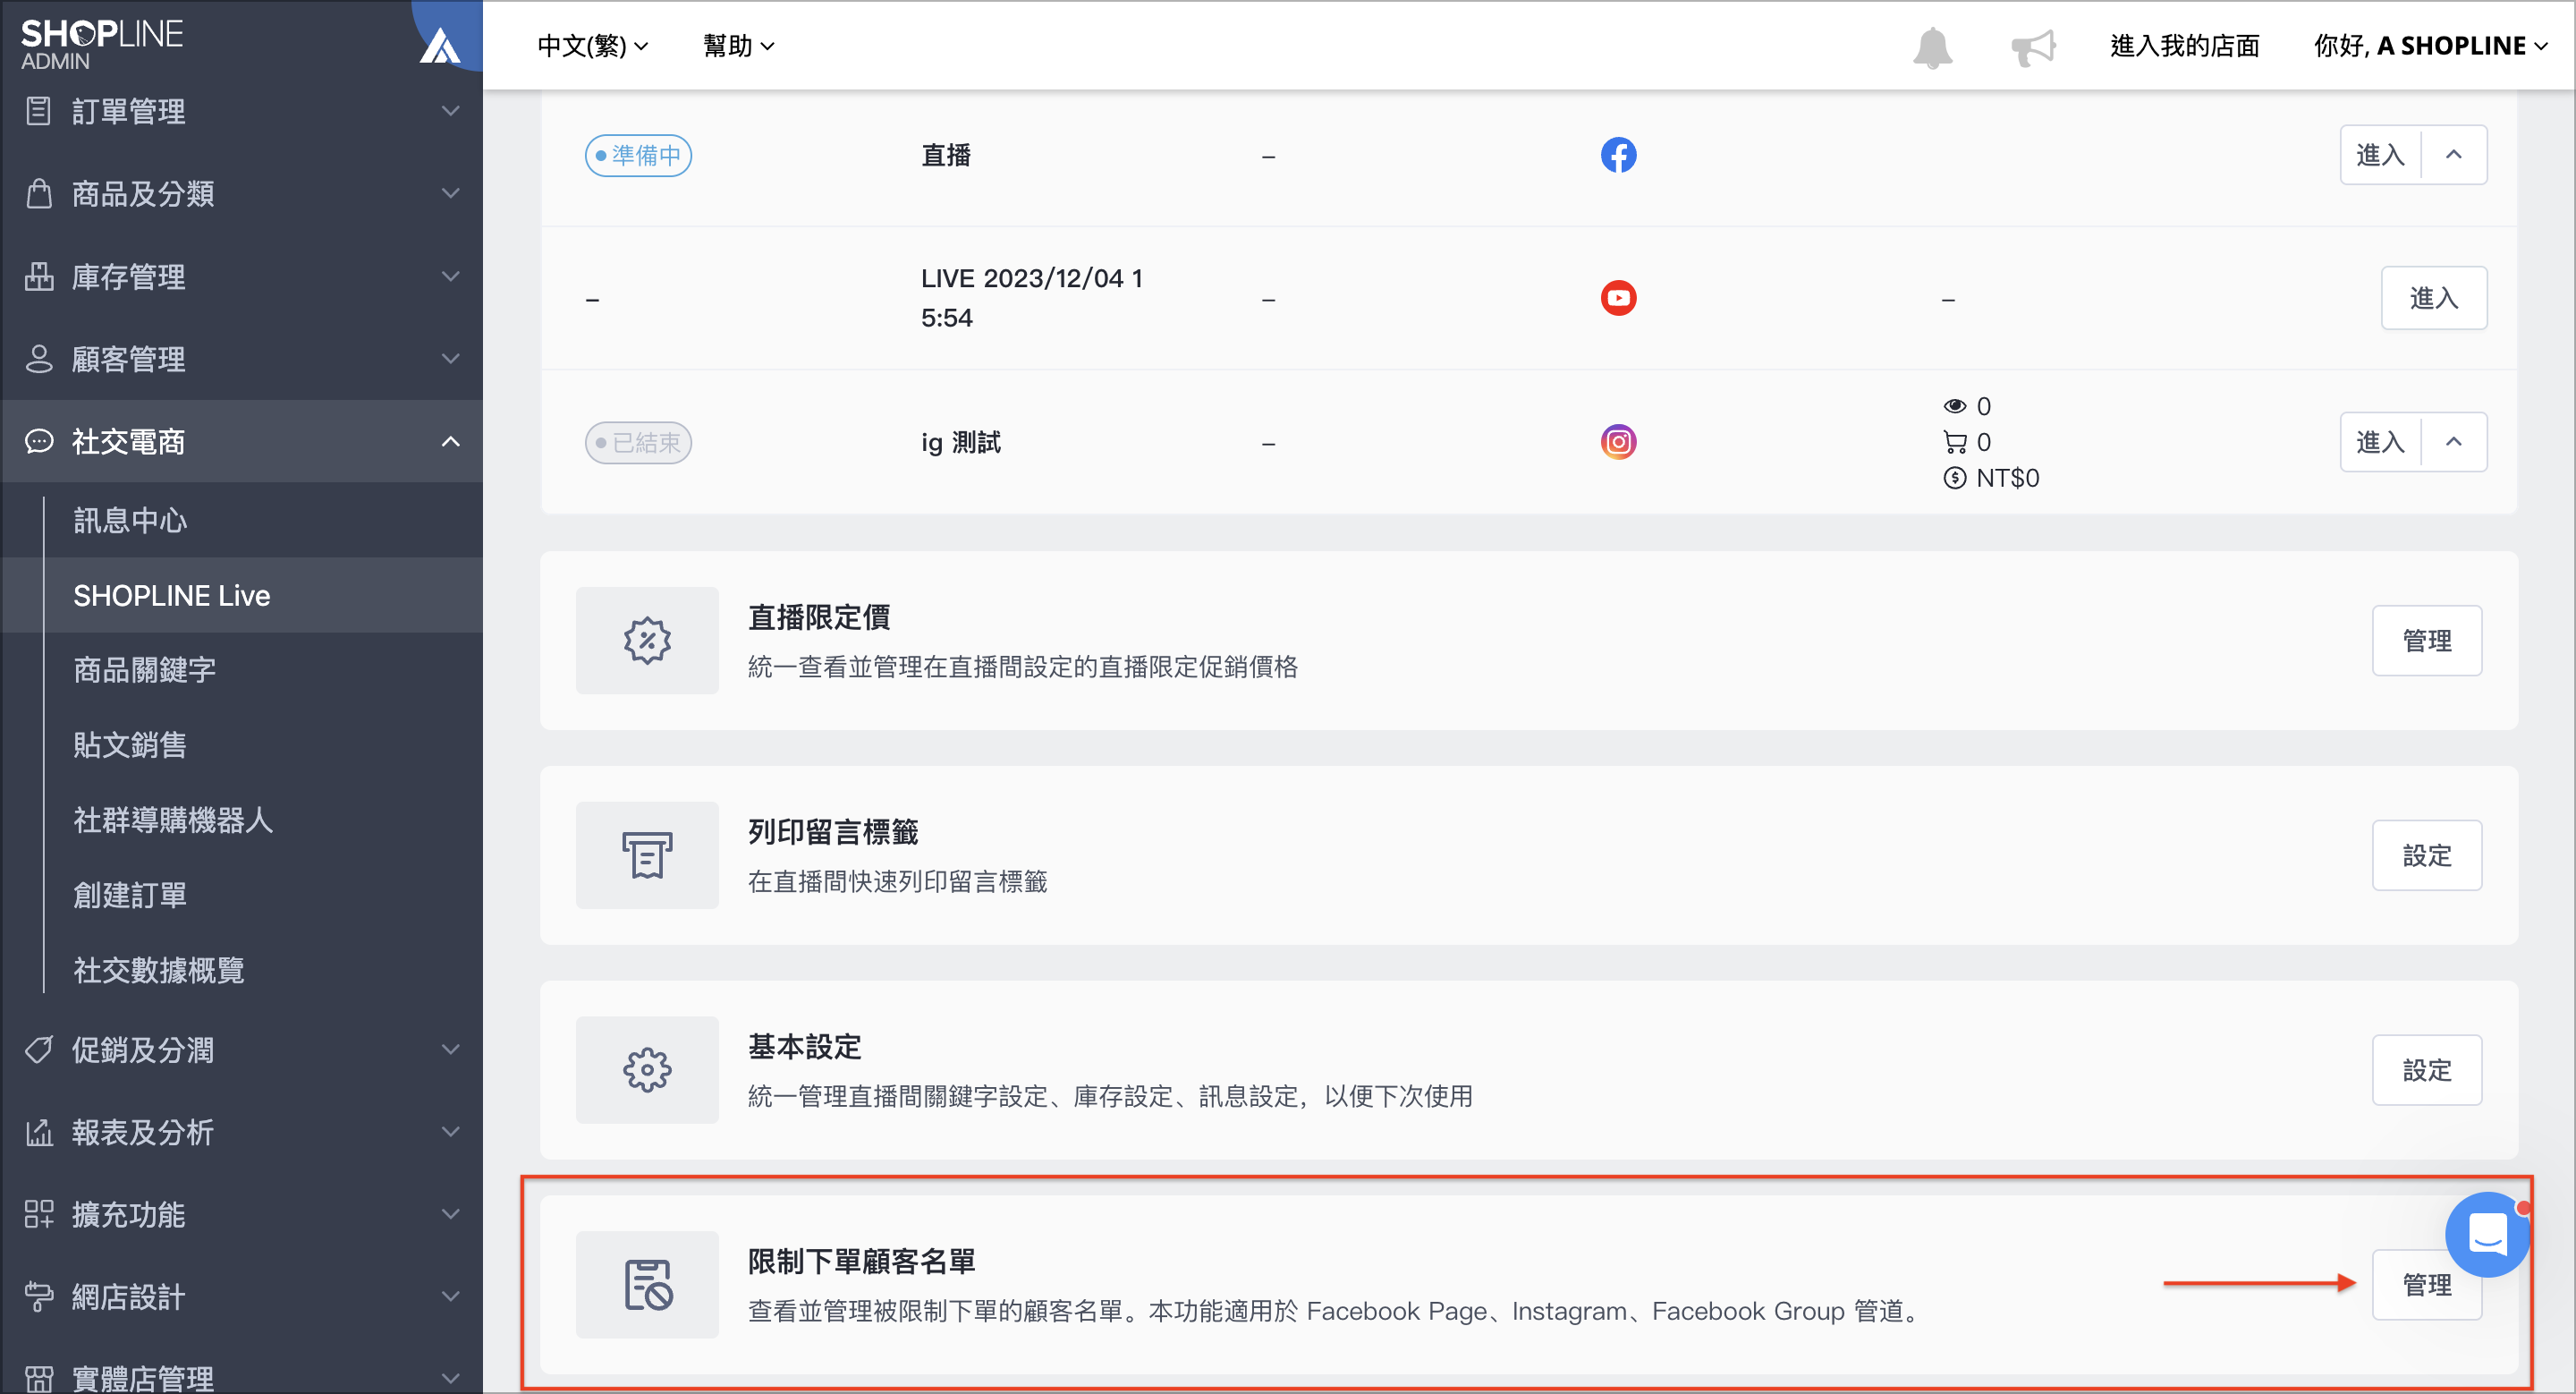Click 管理 for 限制下單顧客名單
The height and width of the screenshot is (1394, 2576).
[2426, 1285]
